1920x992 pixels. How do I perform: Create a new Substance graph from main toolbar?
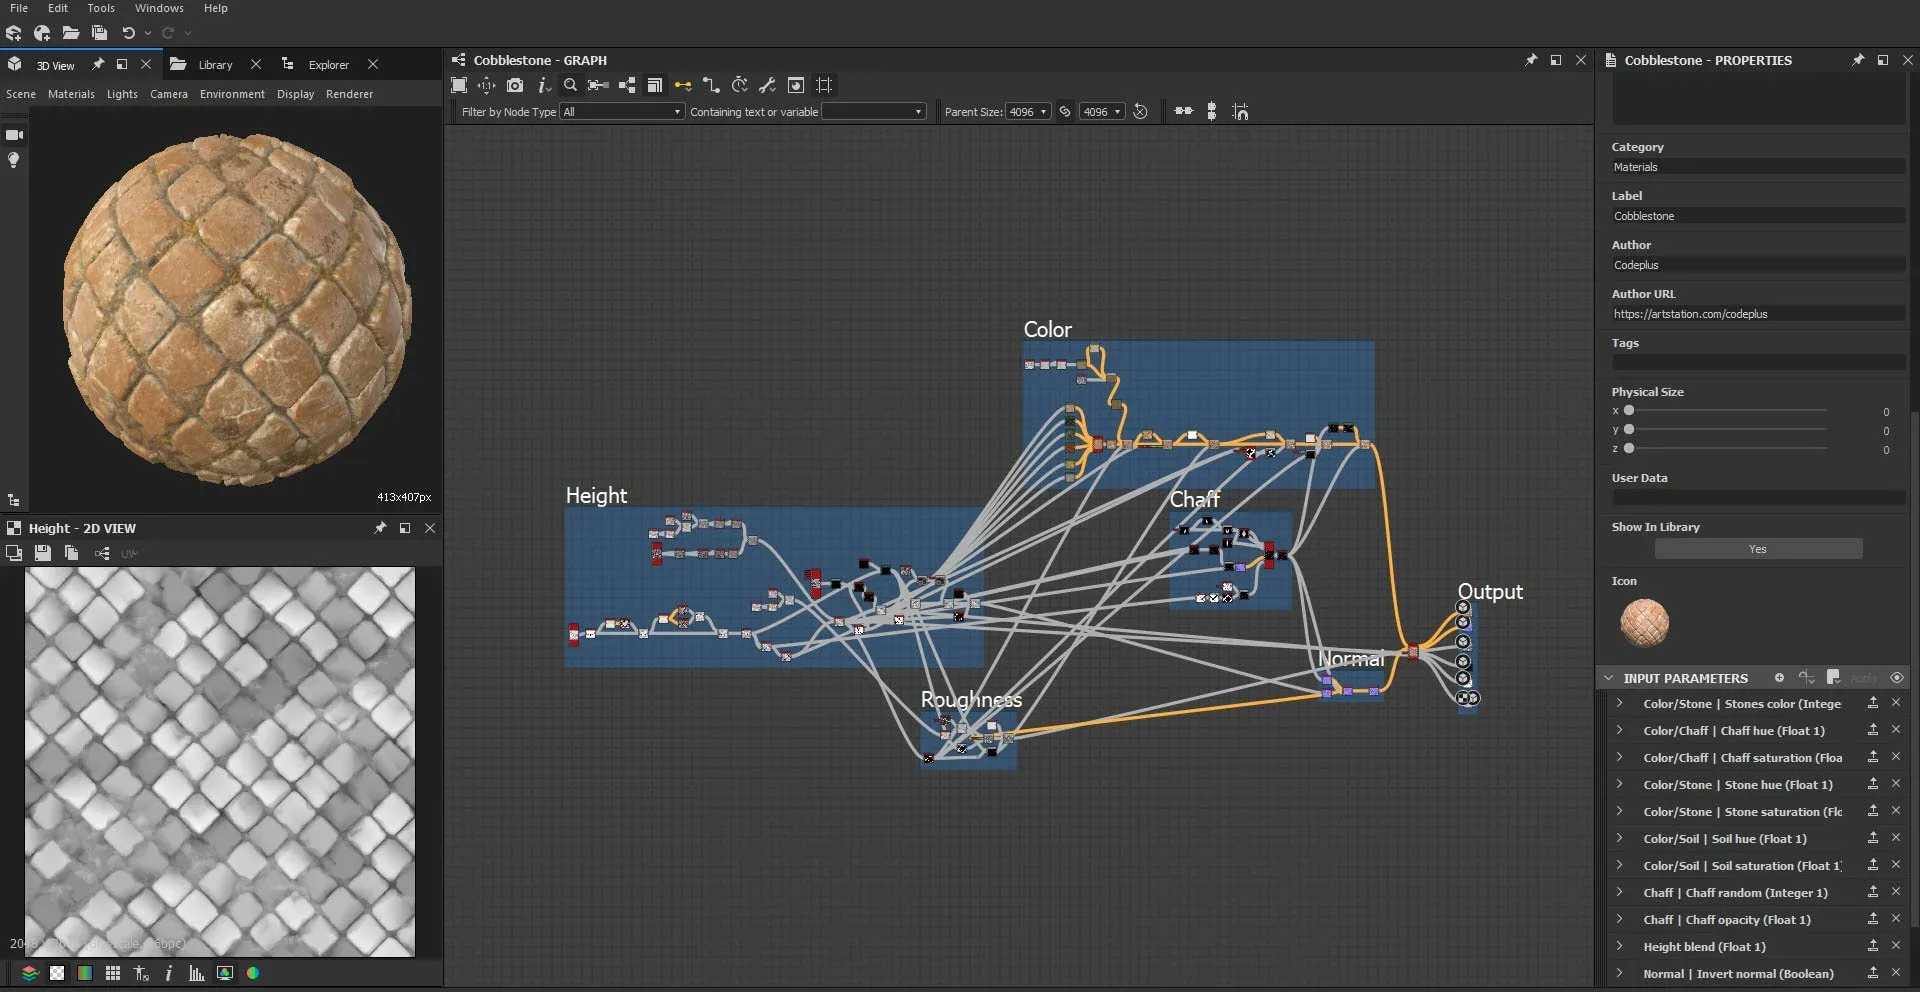tap(14, 33)
